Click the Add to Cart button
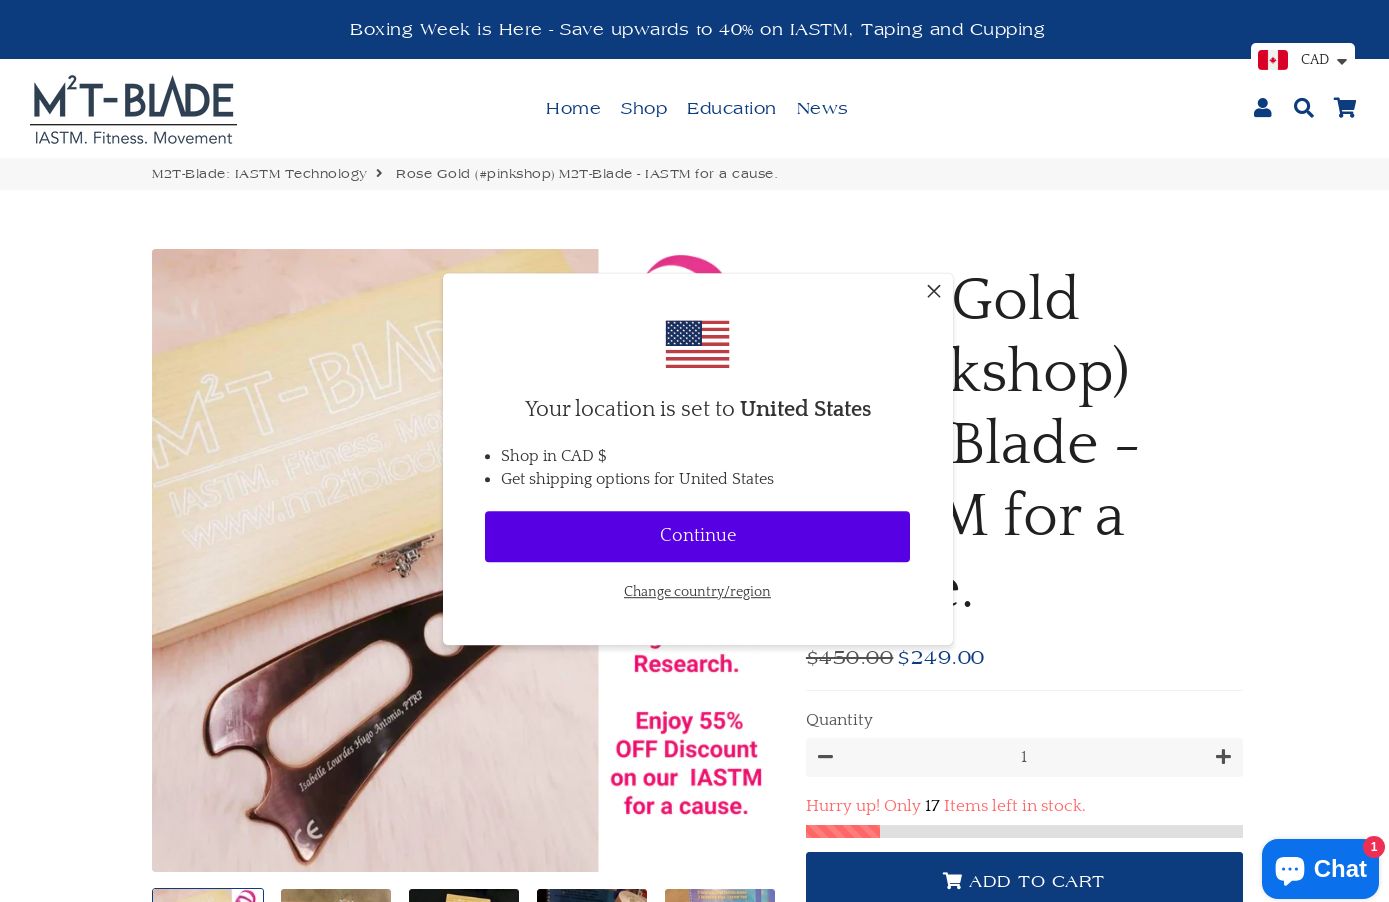The width and height of the screenshot is (1389, 902). click(1024, 880)
